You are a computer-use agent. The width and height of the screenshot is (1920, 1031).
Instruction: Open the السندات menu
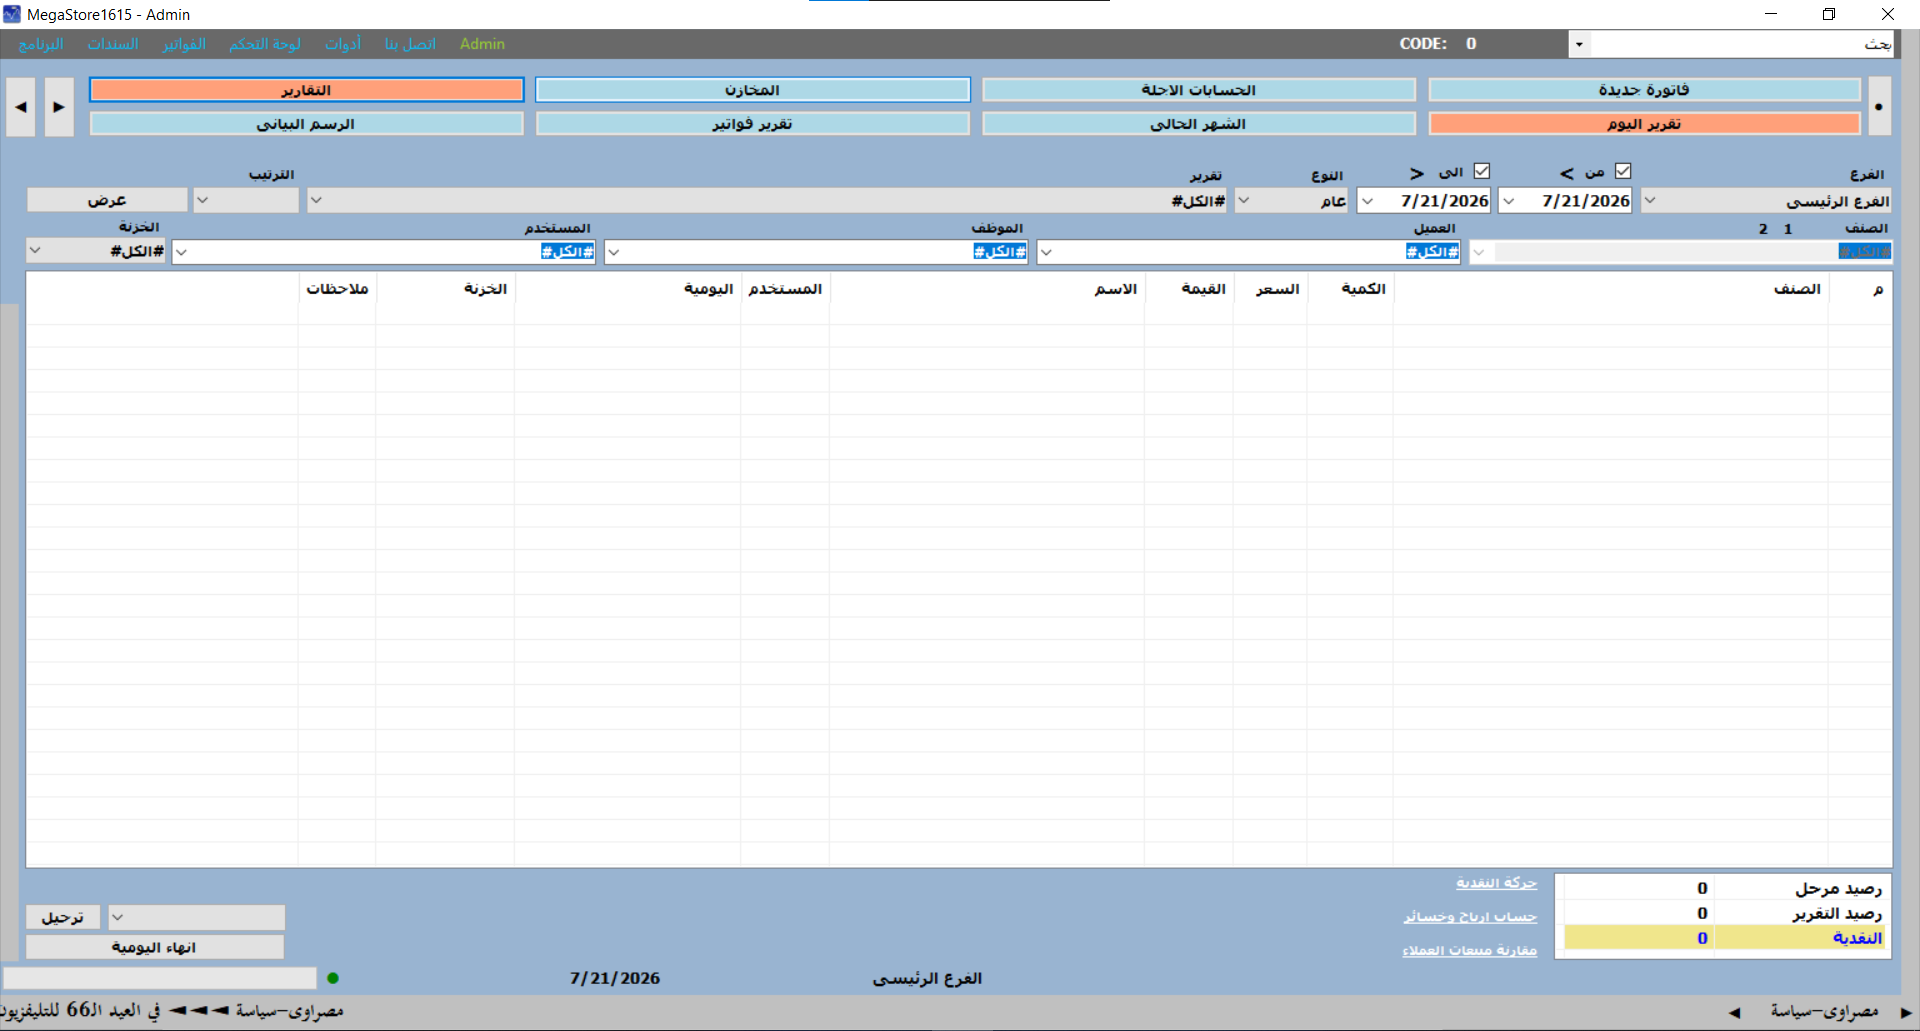(113, 44)
